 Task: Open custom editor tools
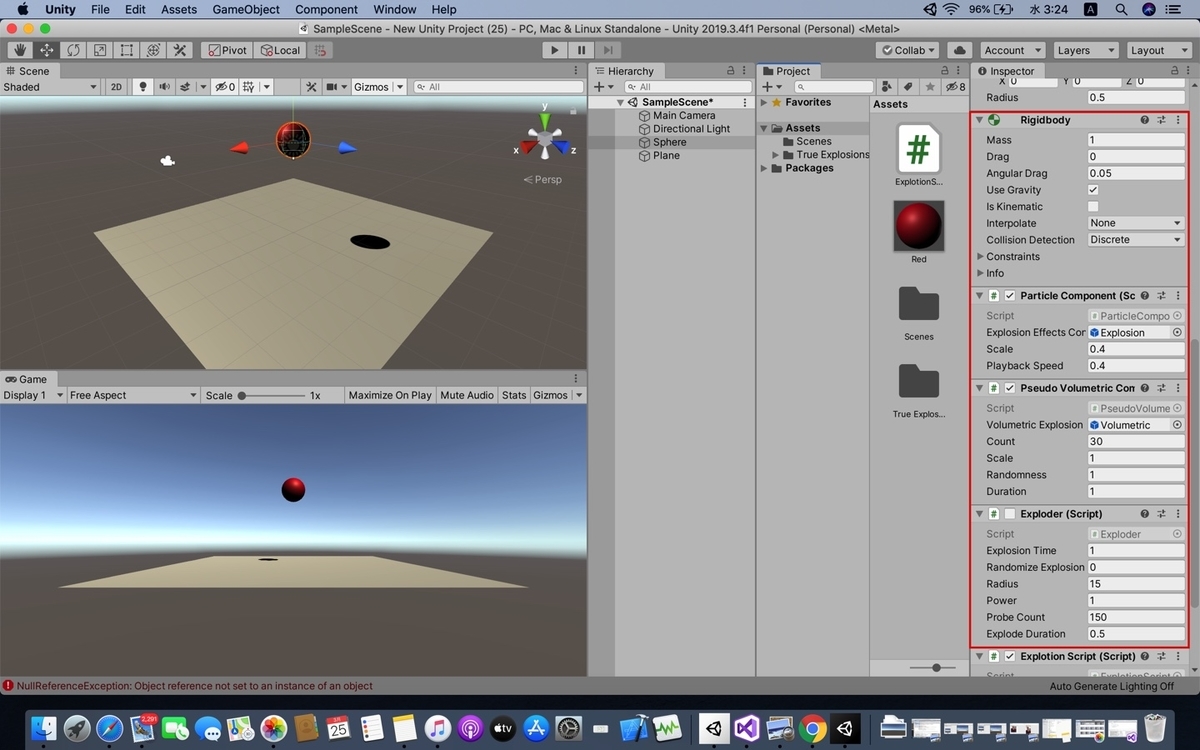click(x=180, y=50)
